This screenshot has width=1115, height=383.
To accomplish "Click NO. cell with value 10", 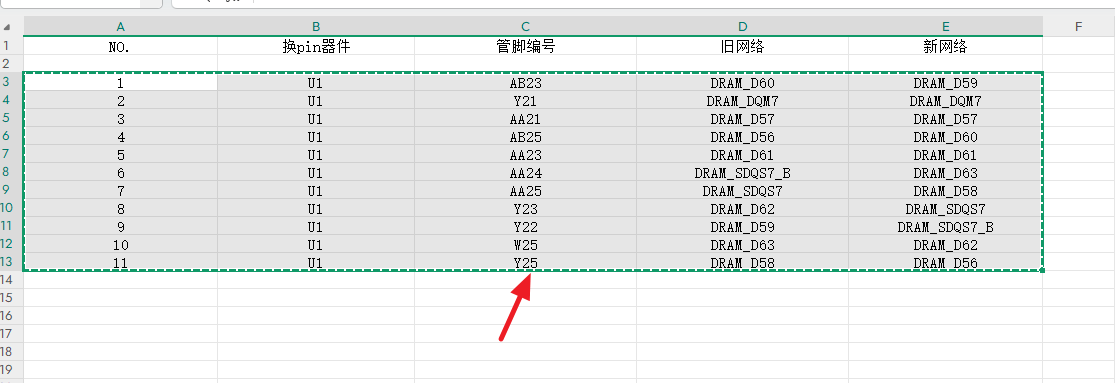I will pos(121,245).
